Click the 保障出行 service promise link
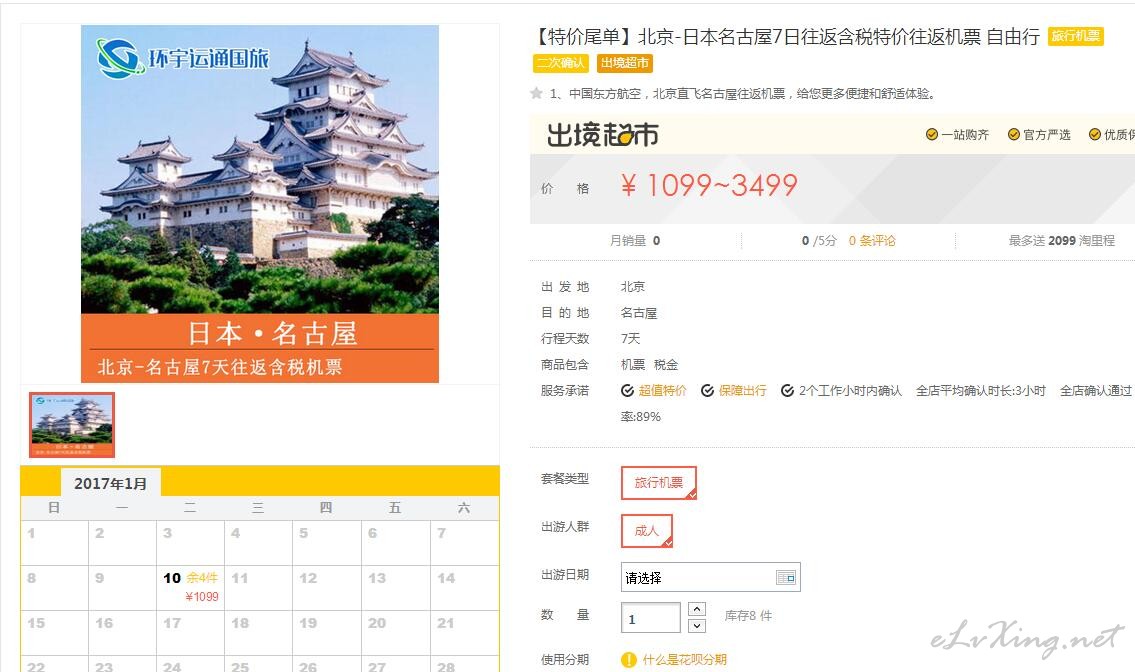The width and height of the screenshot is (1135, 672). pyautogui.click(x=742, y=390)
